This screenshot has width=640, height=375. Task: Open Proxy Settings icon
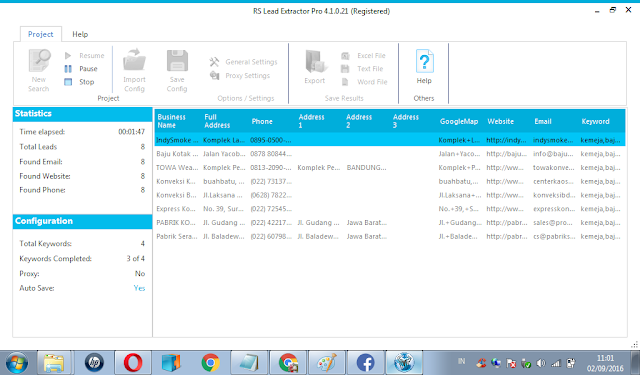point(214,75)
